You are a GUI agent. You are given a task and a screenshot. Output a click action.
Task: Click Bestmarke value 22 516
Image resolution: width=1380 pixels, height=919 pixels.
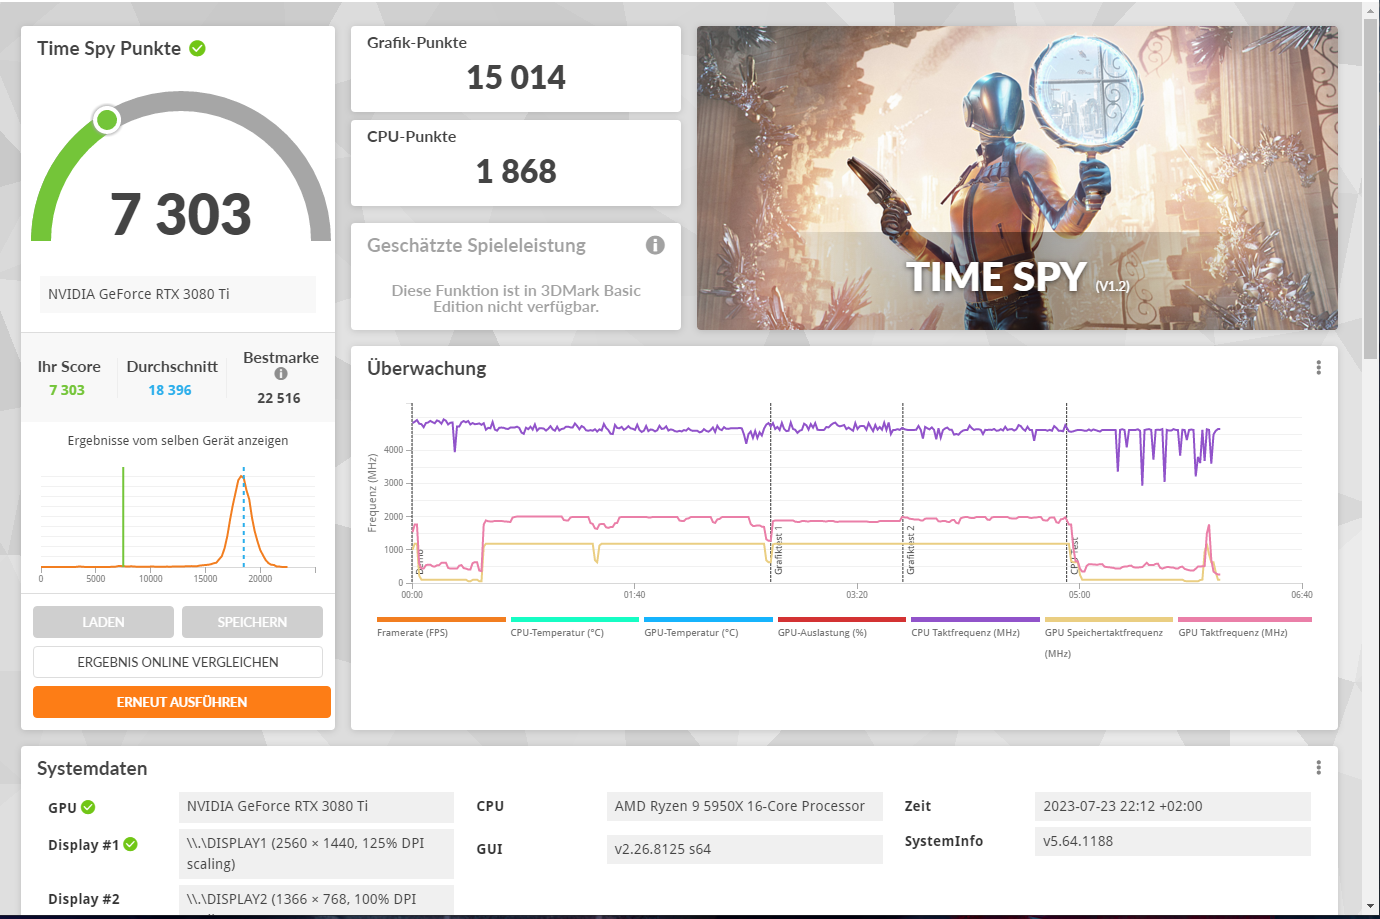coord(279,398)
